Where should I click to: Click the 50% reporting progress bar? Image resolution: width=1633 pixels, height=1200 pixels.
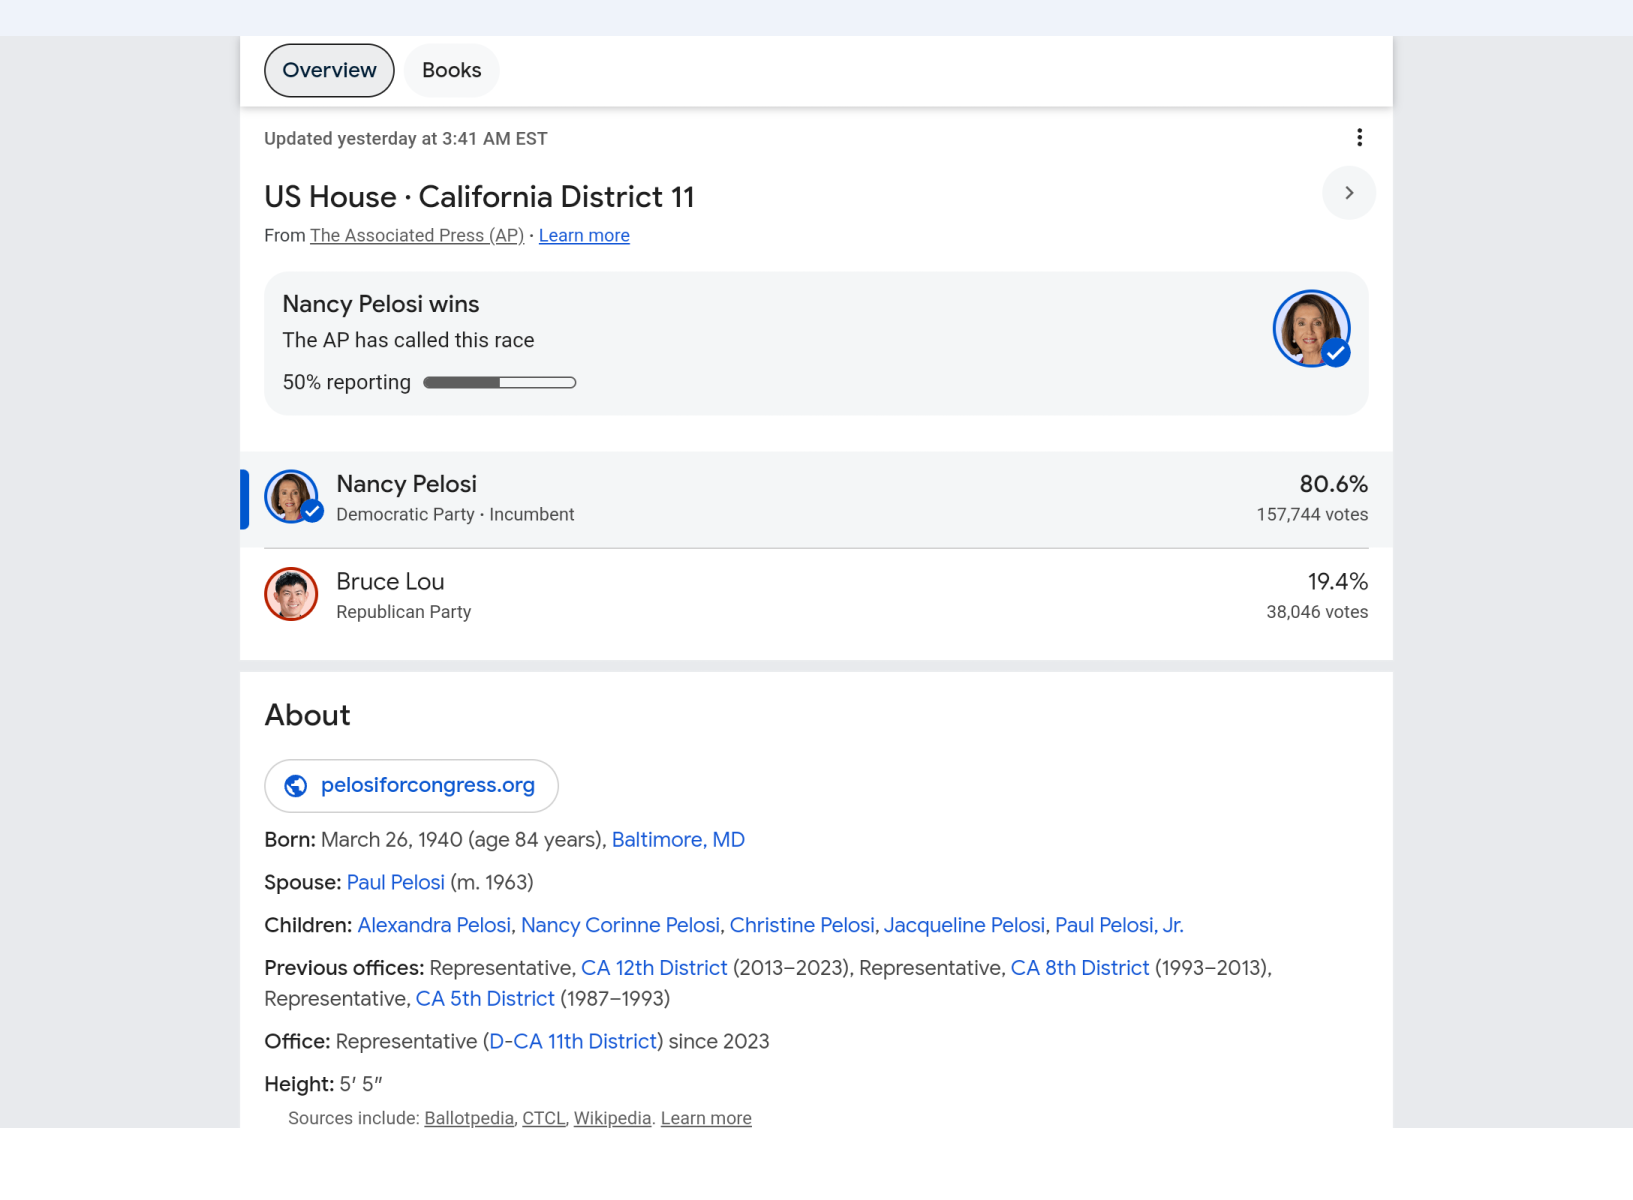[499, 383]
